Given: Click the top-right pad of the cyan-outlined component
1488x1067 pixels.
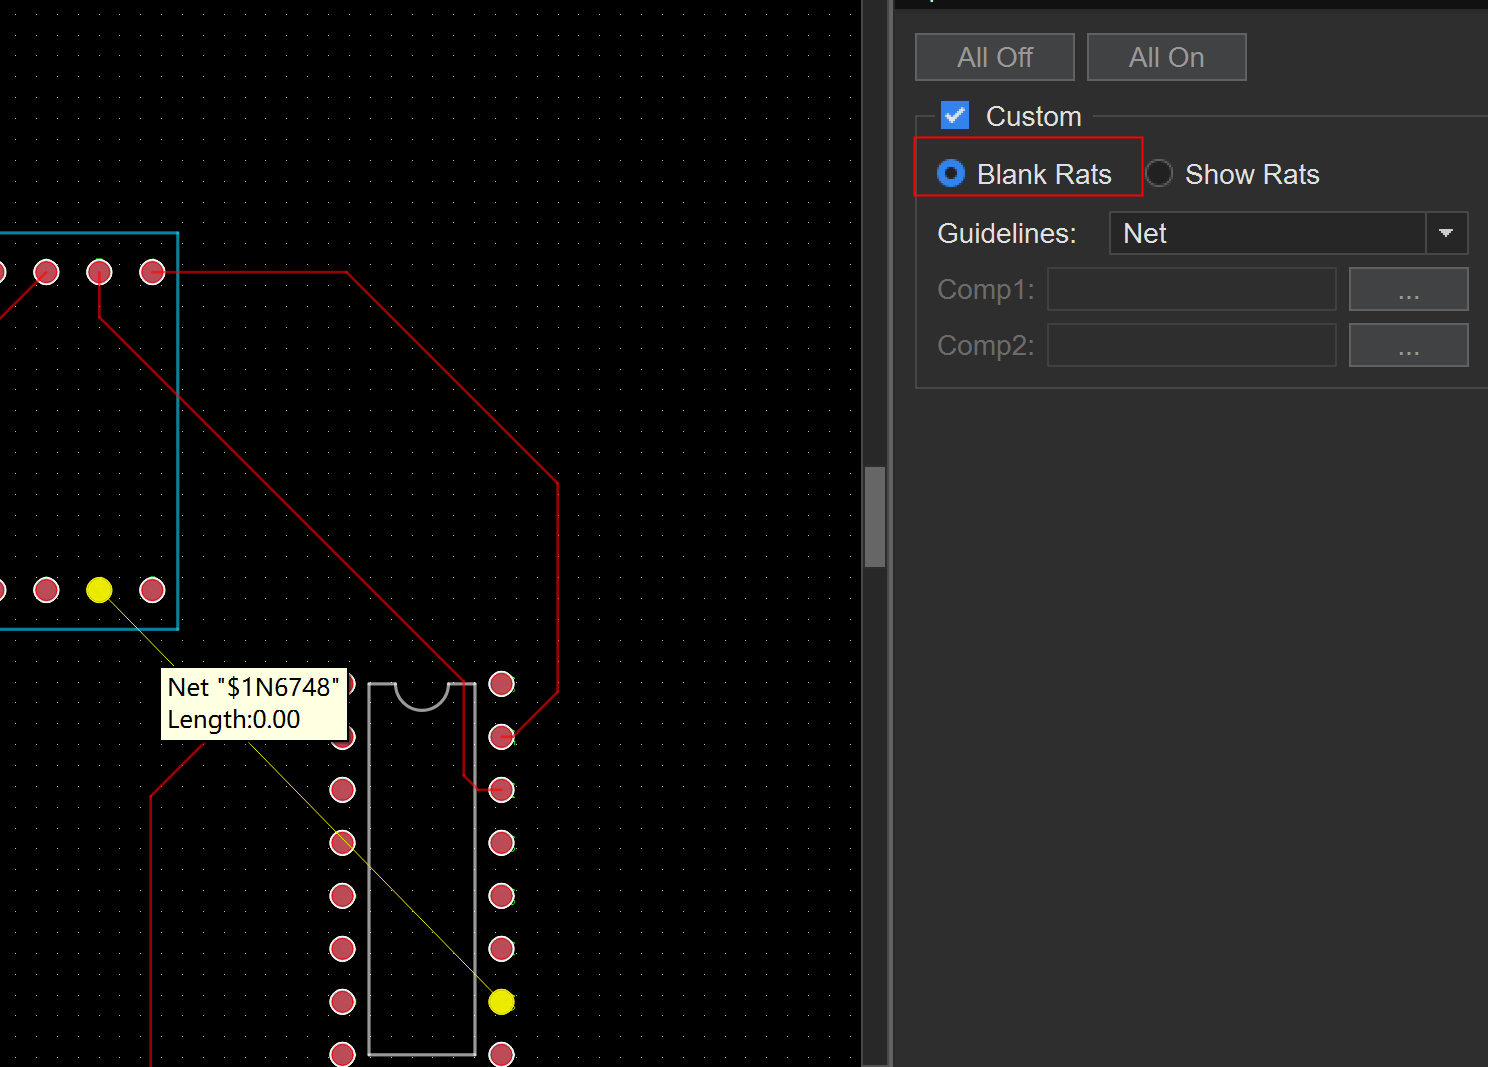Looking at the screenshot, I should pyautogui.click(x=152, y=272).
